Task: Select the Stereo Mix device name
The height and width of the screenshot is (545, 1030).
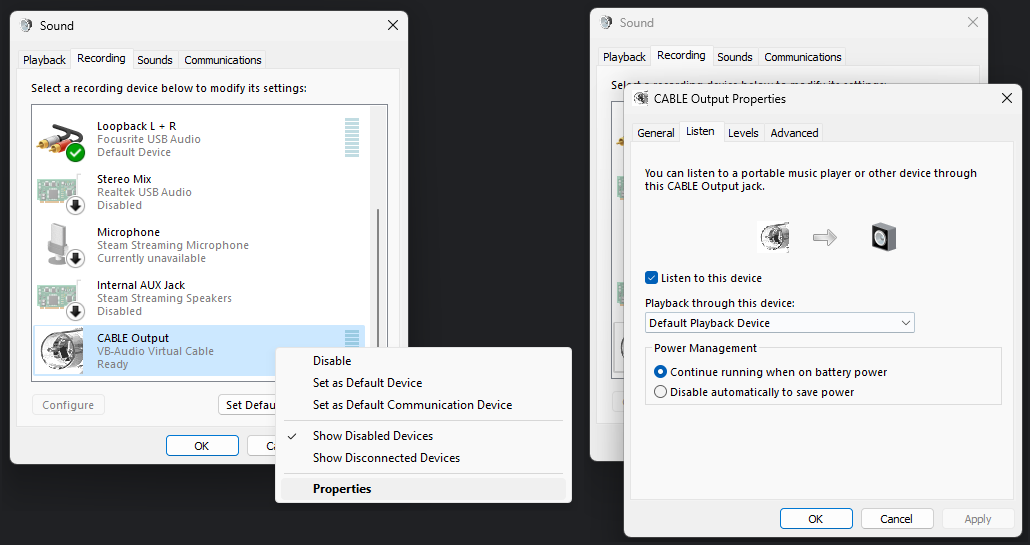Action: point(124,179)
